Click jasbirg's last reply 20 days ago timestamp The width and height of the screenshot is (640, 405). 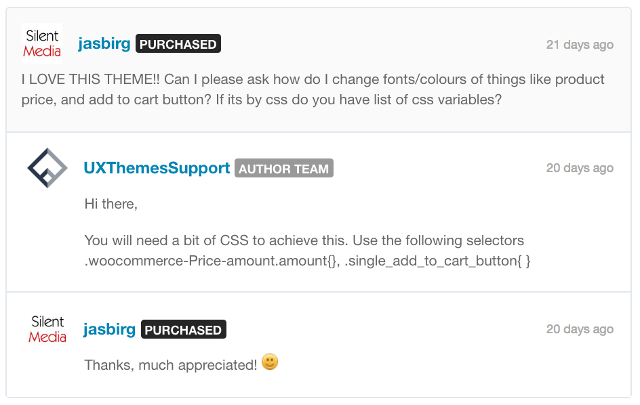coord(580,329)
